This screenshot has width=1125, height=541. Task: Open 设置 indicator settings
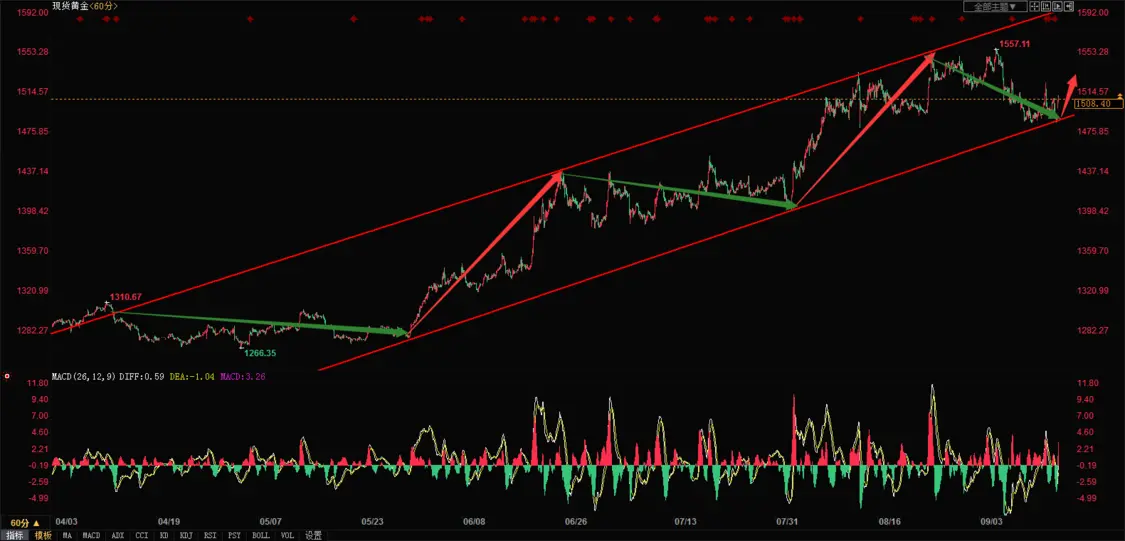313,535
